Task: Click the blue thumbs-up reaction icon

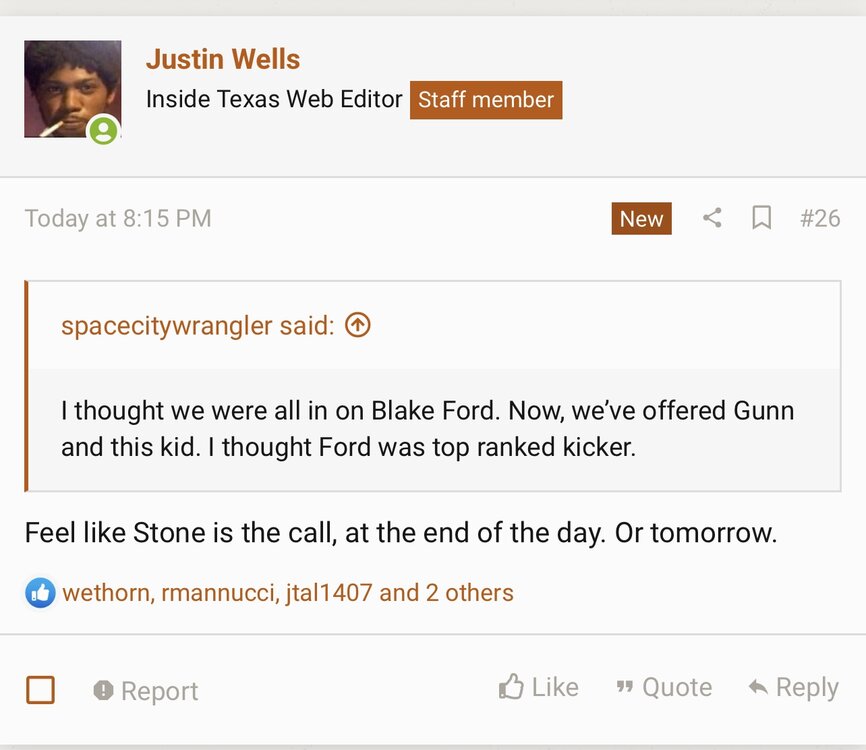Action: pos(40,592)
